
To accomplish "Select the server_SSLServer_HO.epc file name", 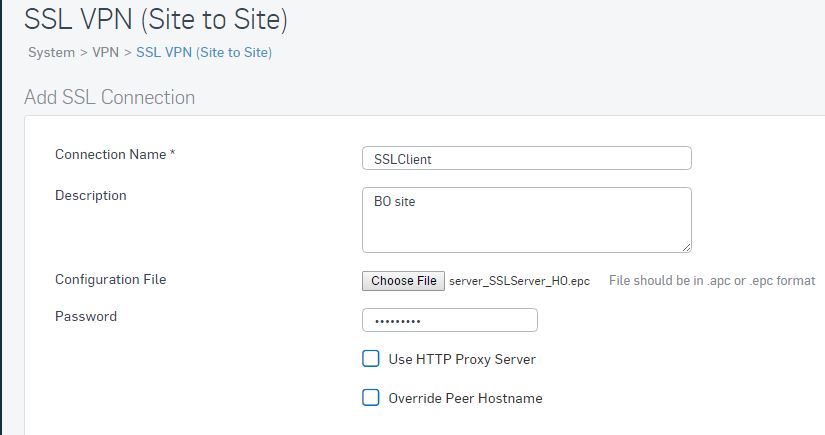I will coord(519,281).
